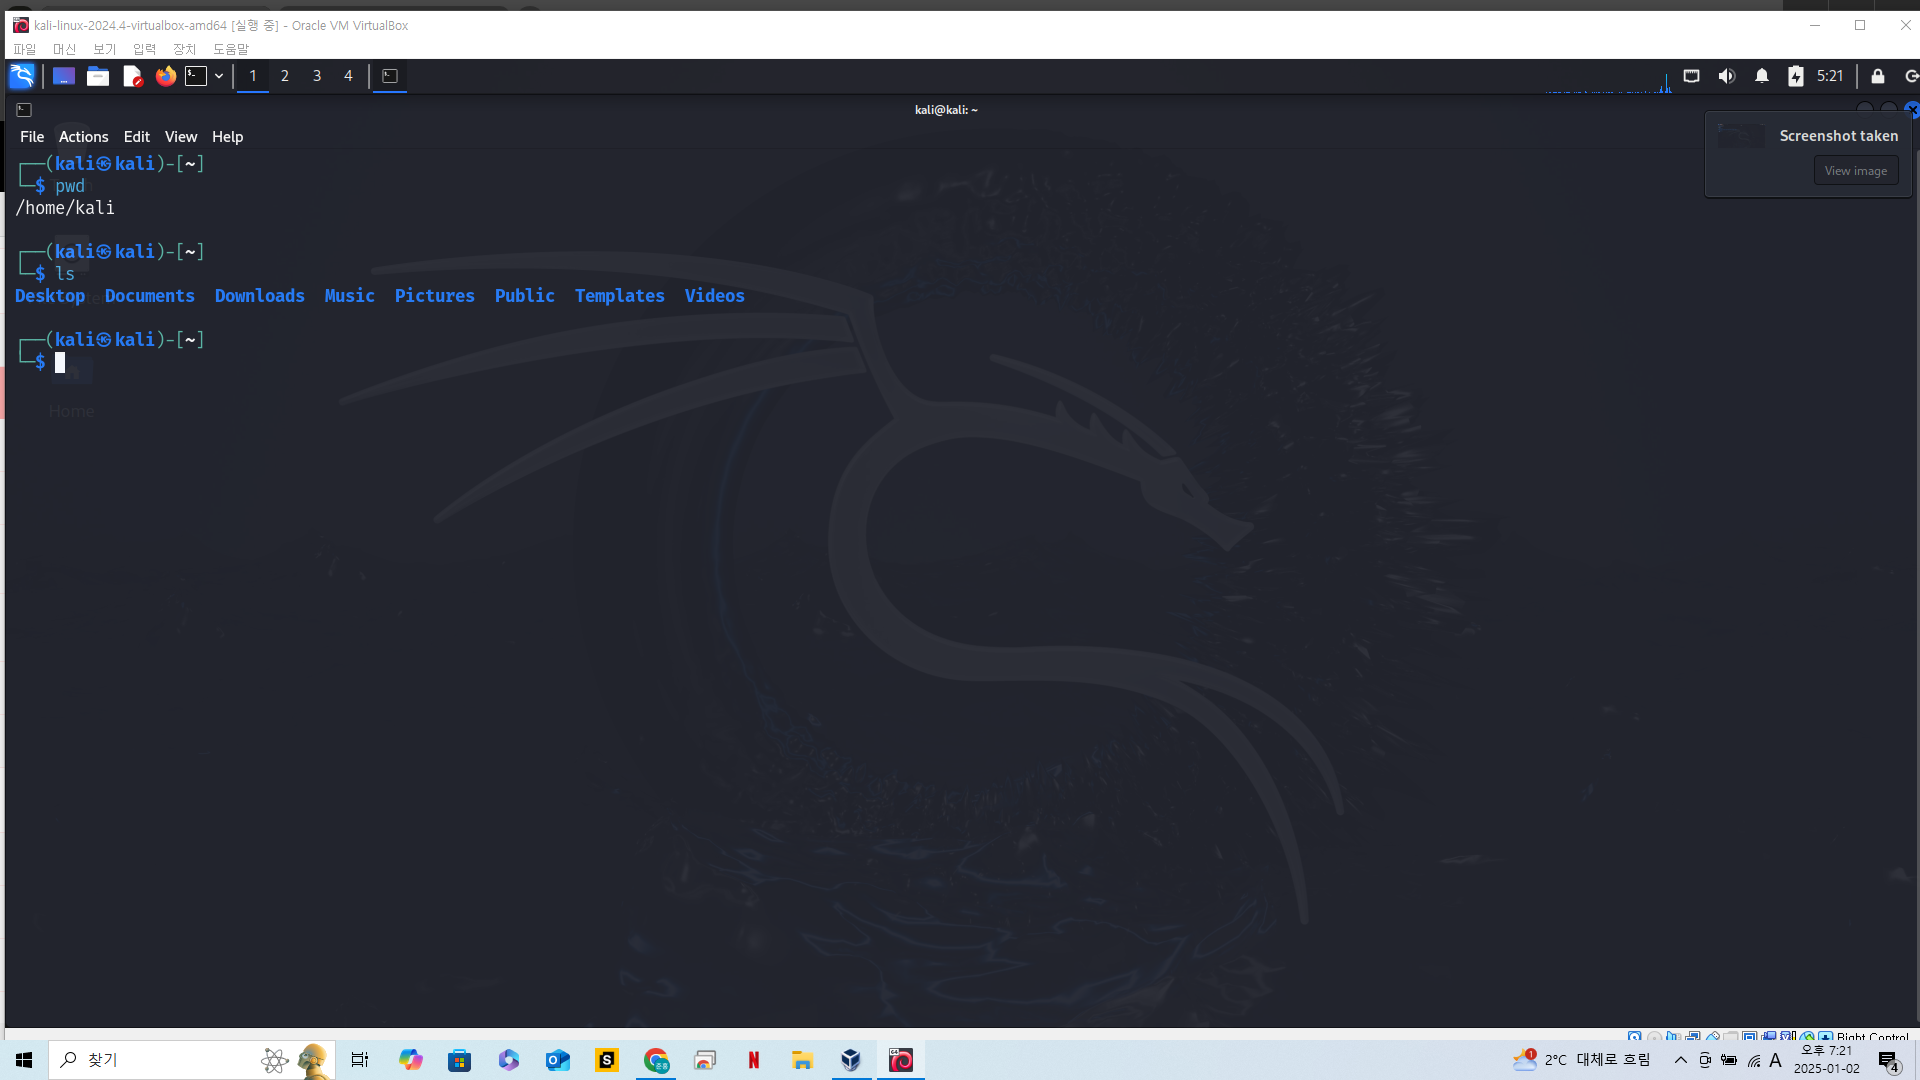Expand terminal launcher dropdown arrow
The width and height of the screenshot is (1920, 1080).
click(x=219, y=76)
